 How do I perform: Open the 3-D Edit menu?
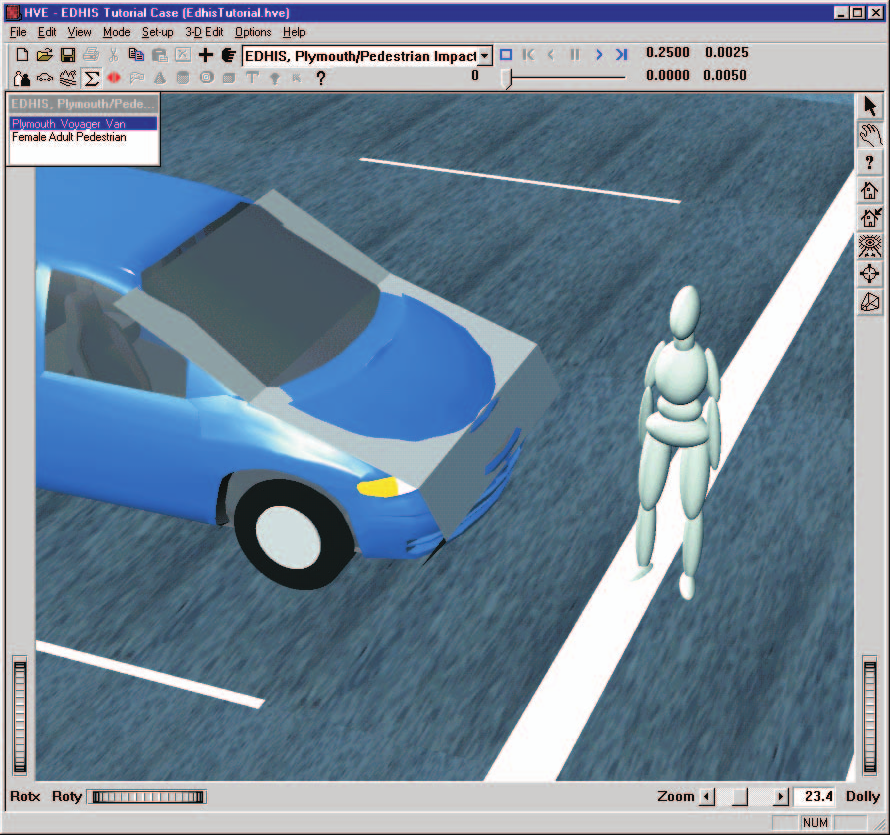pyautogui.click(x=204, y=32)
